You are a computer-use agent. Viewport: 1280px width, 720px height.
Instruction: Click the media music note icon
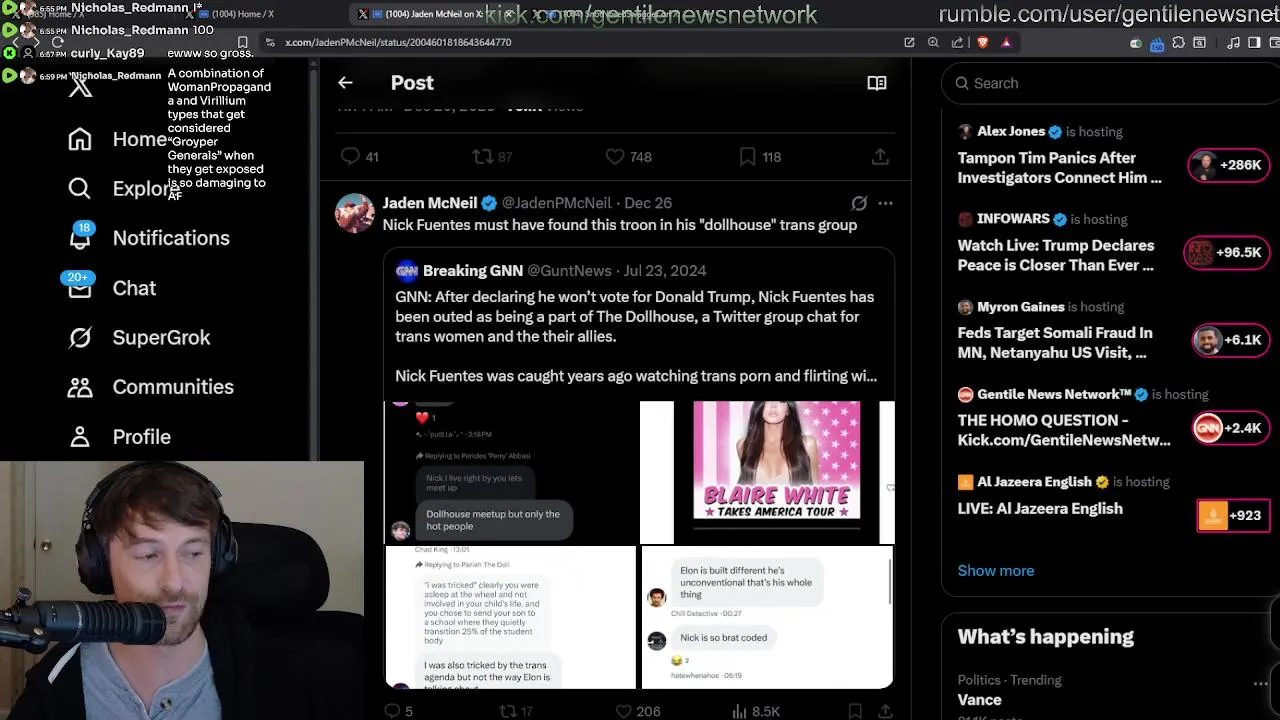click(x=1233, y=43)
